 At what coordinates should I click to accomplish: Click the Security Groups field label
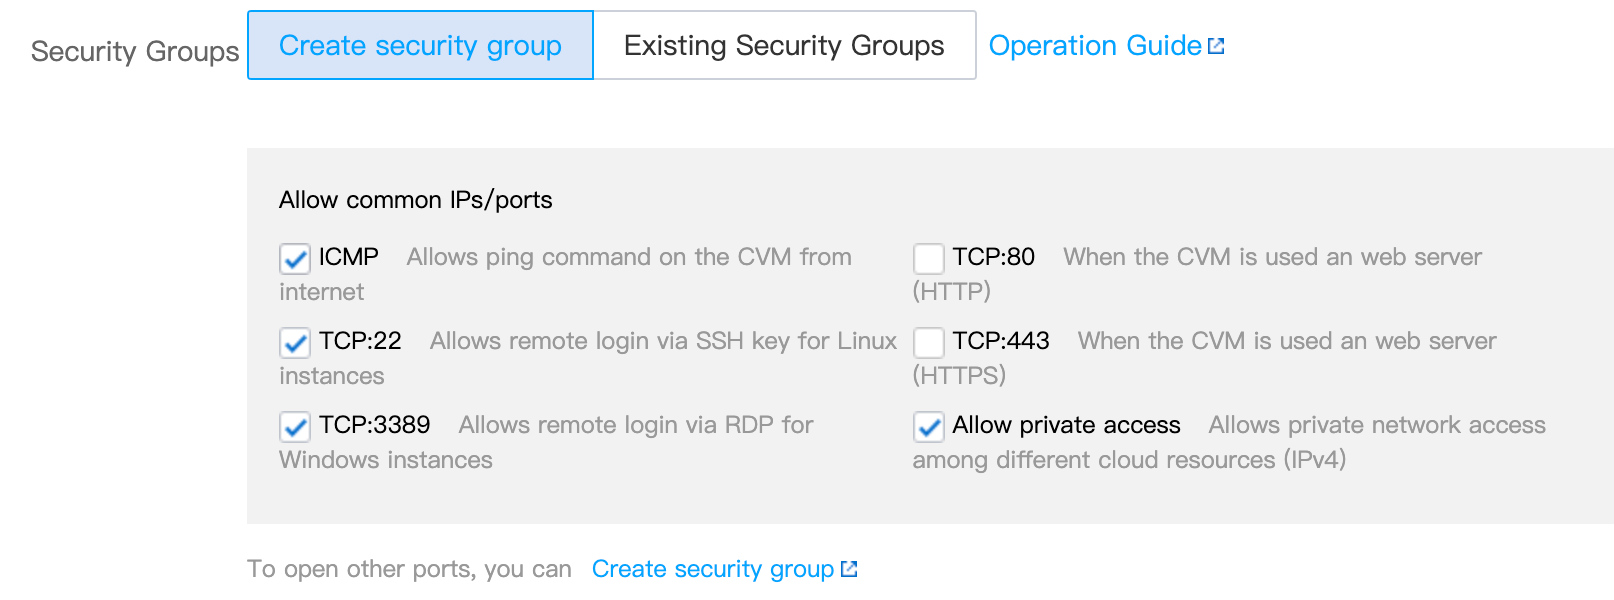tap(135, 51)
